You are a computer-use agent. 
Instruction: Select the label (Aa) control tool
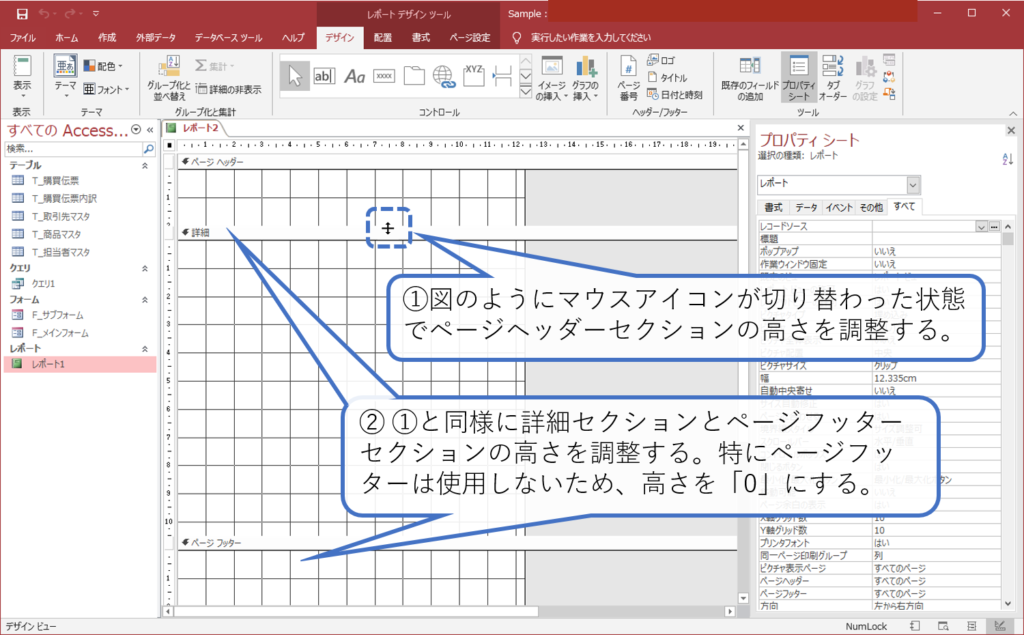[355, 76]
